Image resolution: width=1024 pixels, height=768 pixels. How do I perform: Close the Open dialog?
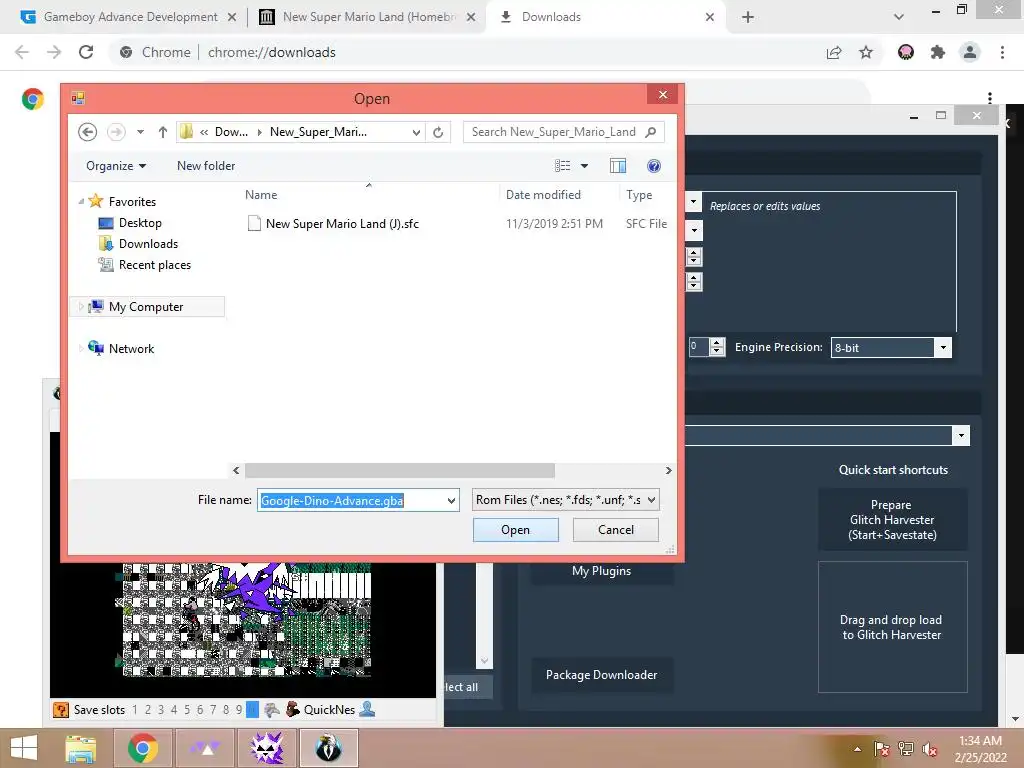point(663,95)
